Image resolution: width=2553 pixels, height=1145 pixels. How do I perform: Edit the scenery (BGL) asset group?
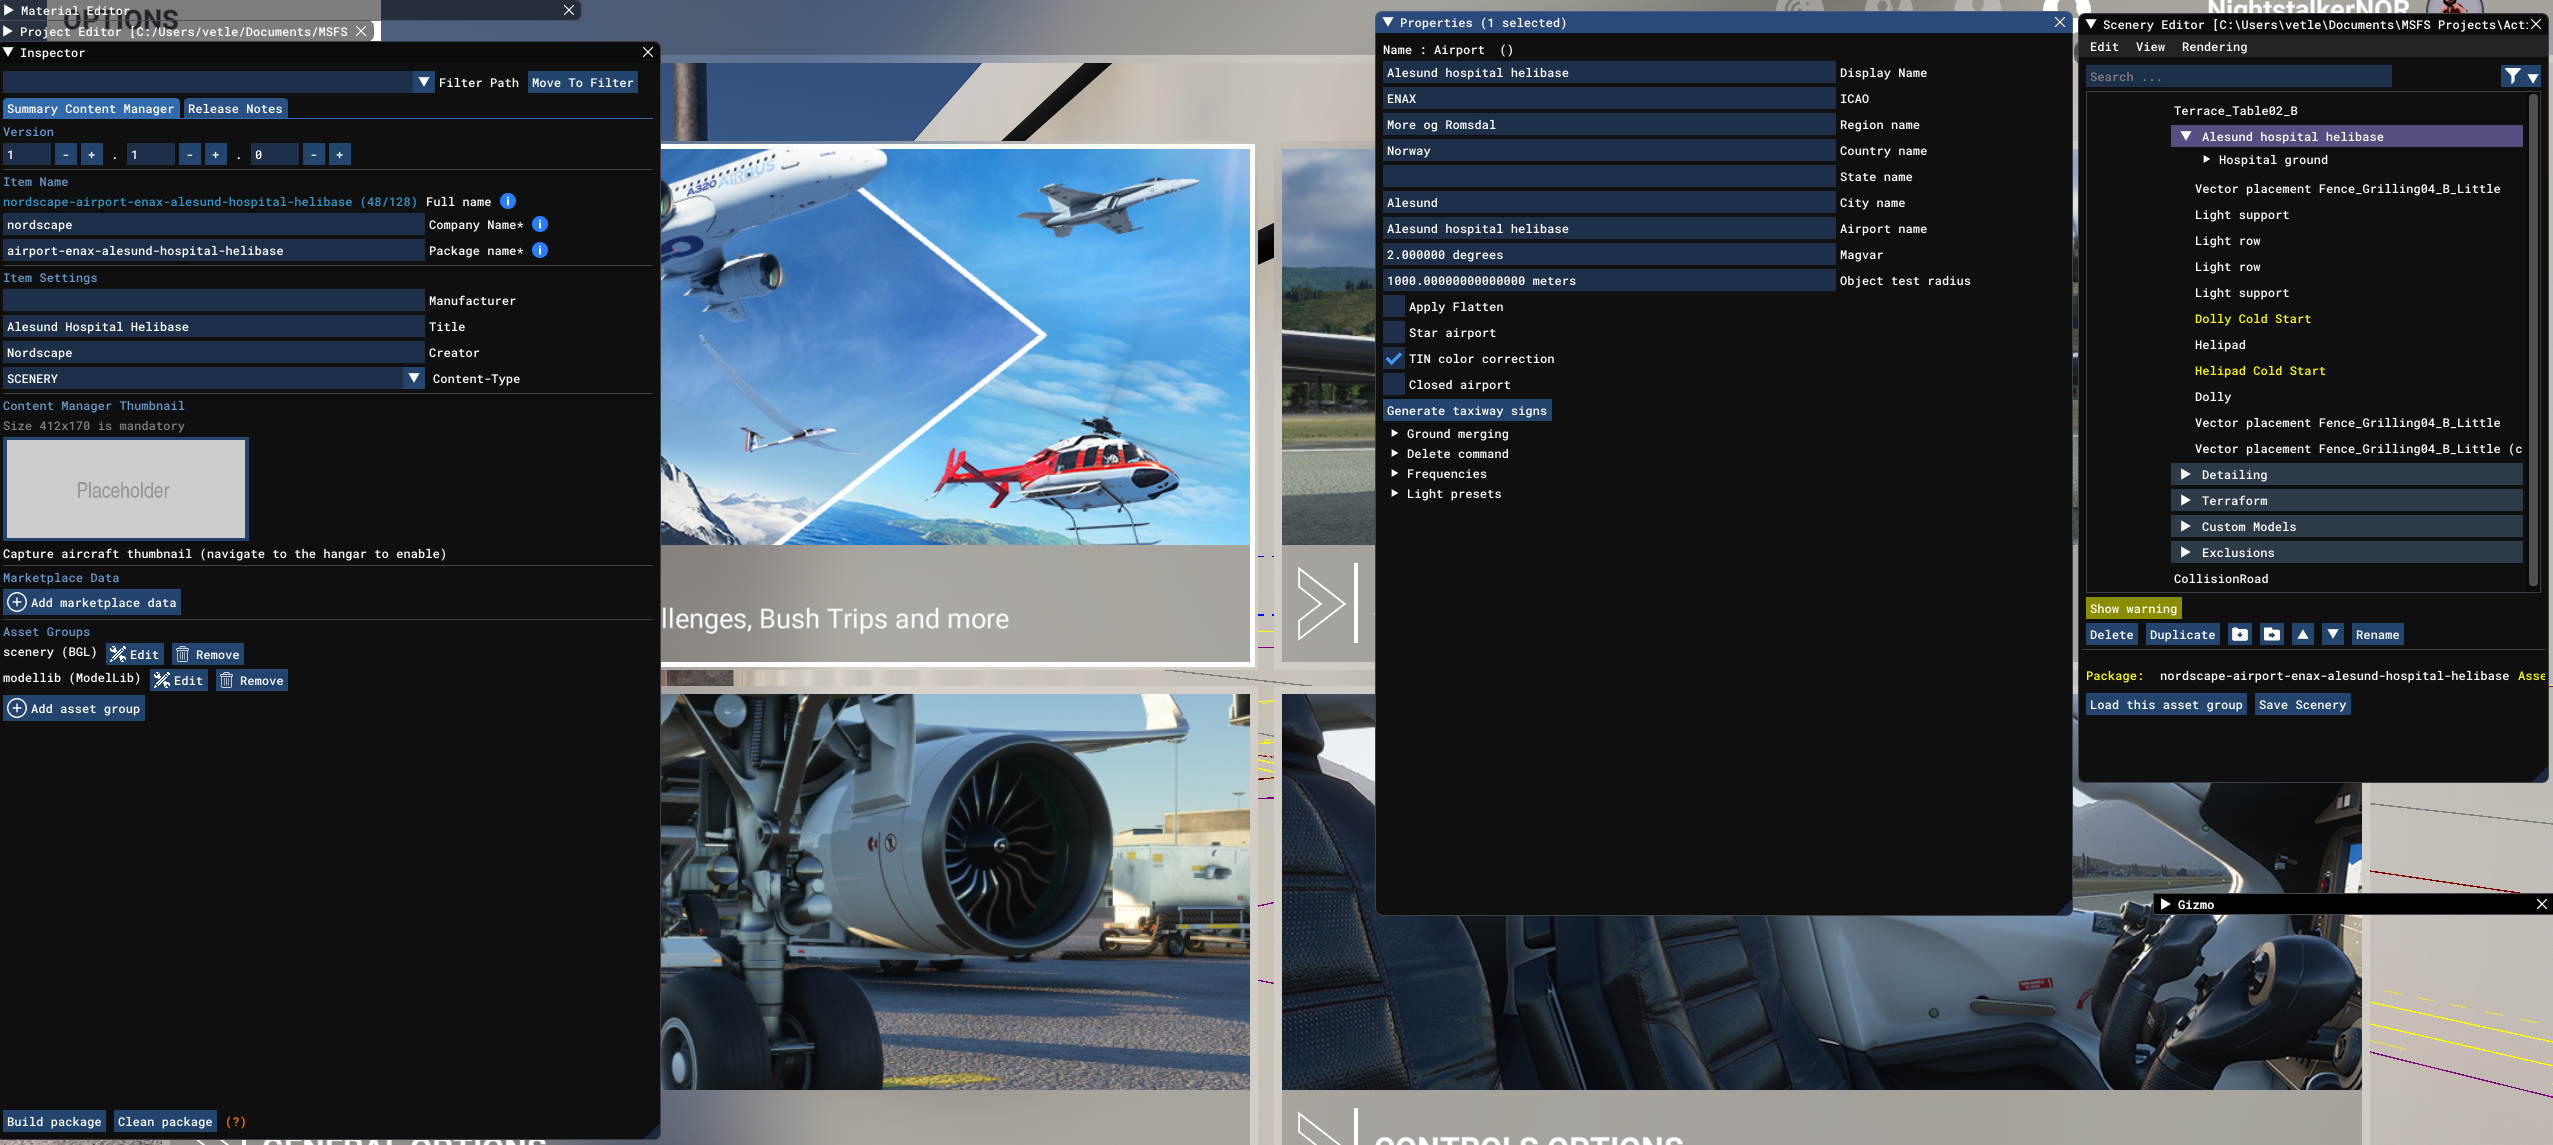pyautogui.click(x=134, y=654)
